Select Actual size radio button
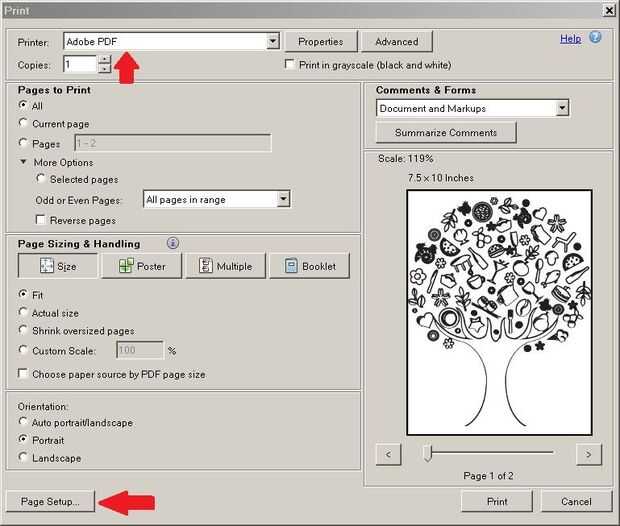620x526 pixels. click(x=23, y=312)
